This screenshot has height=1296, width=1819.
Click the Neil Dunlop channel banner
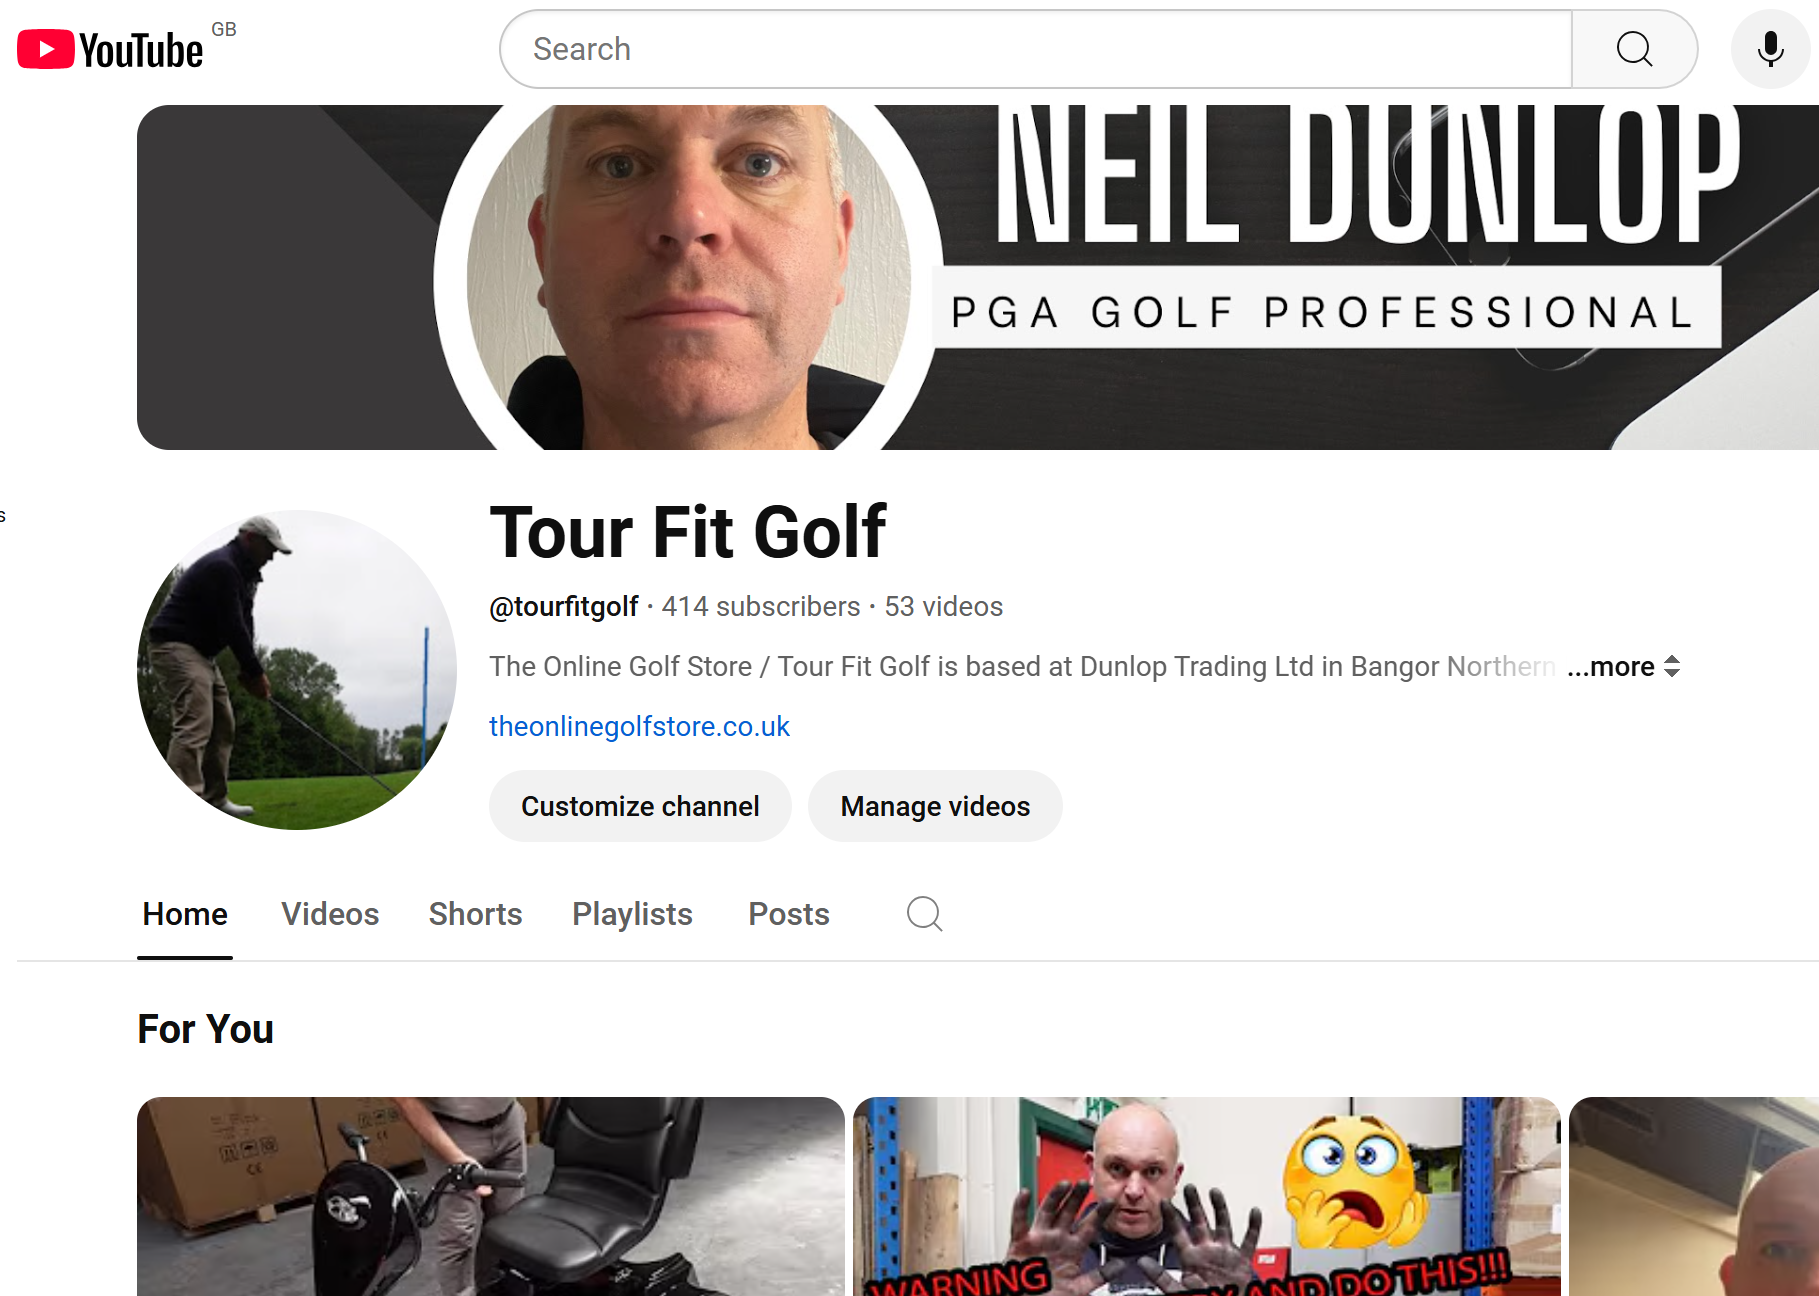click(x=978, y=277)
